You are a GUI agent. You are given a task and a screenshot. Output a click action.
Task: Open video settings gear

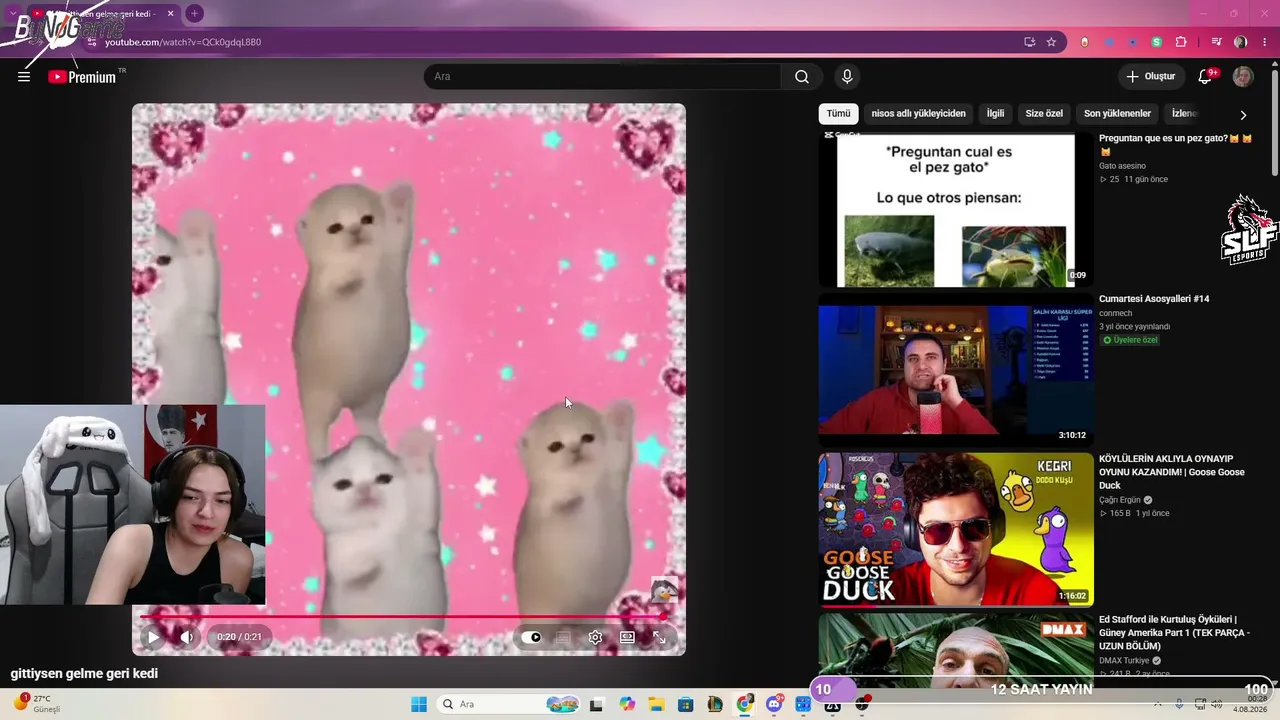[595, 637]
